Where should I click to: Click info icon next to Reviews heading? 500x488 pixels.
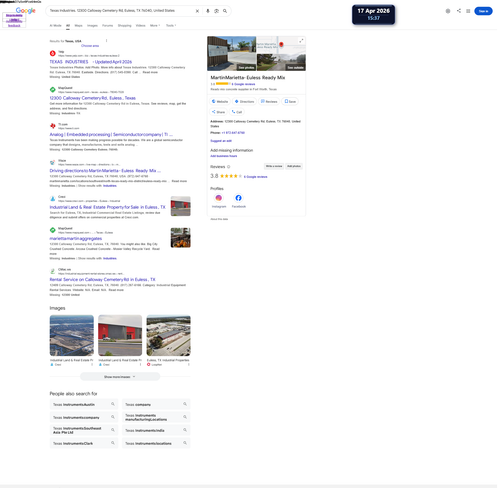click(229, 167)
